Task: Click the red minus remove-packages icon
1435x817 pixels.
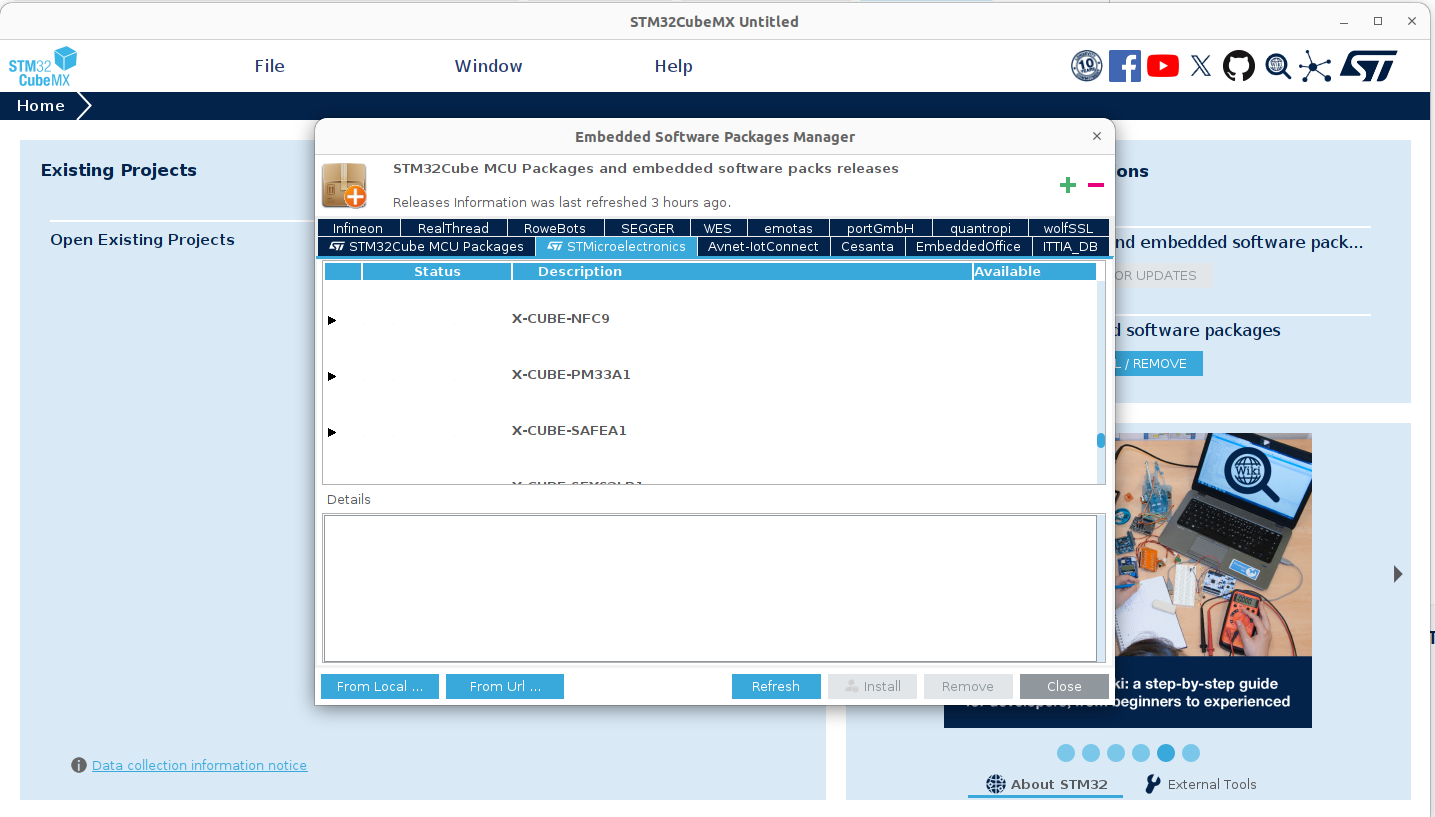Action: click(x=1095, y=185)
